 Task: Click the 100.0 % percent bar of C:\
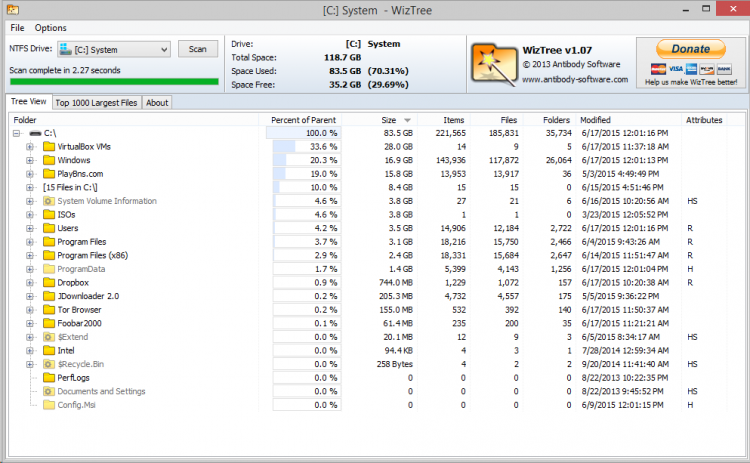(304, 133)
